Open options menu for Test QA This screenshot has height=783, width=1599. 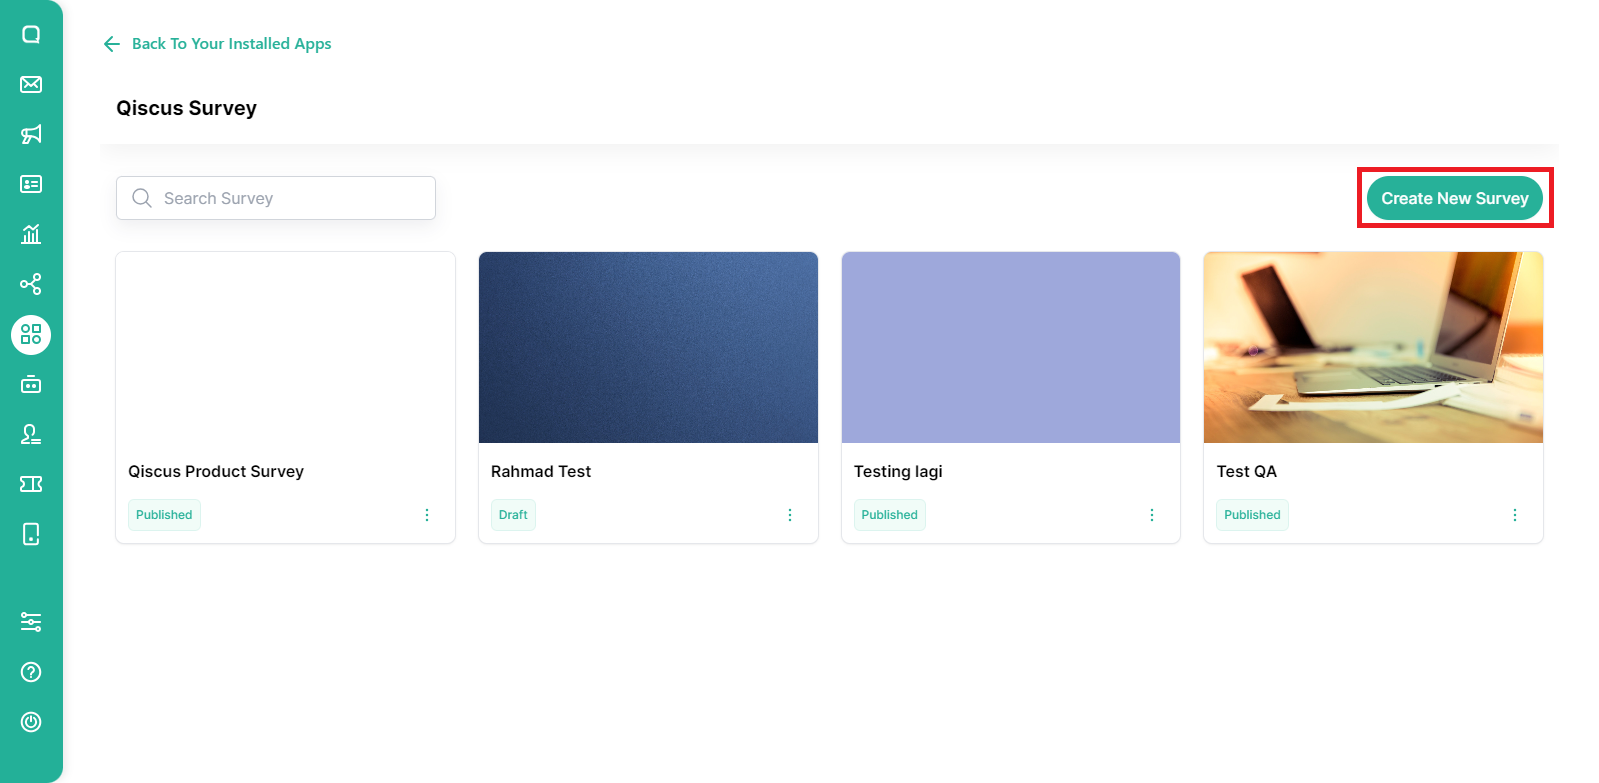[1515, 515]
